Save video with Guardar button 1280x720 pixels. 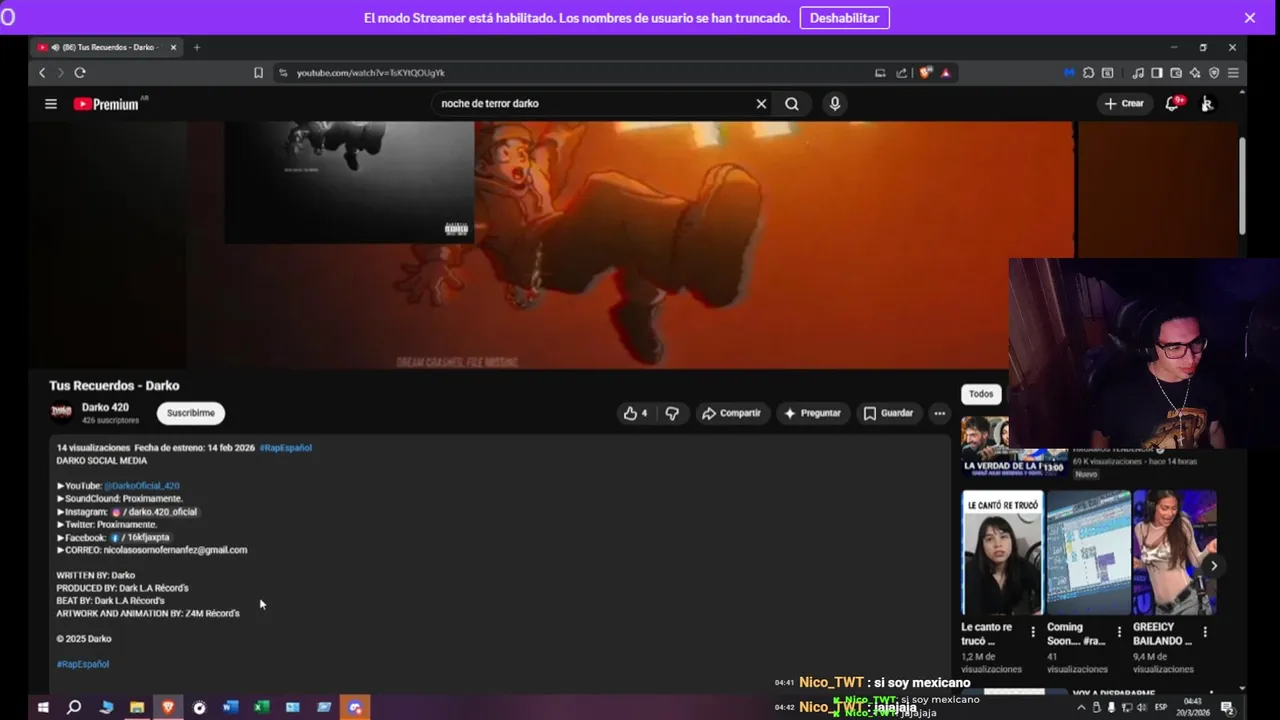(x=888, y=413)
